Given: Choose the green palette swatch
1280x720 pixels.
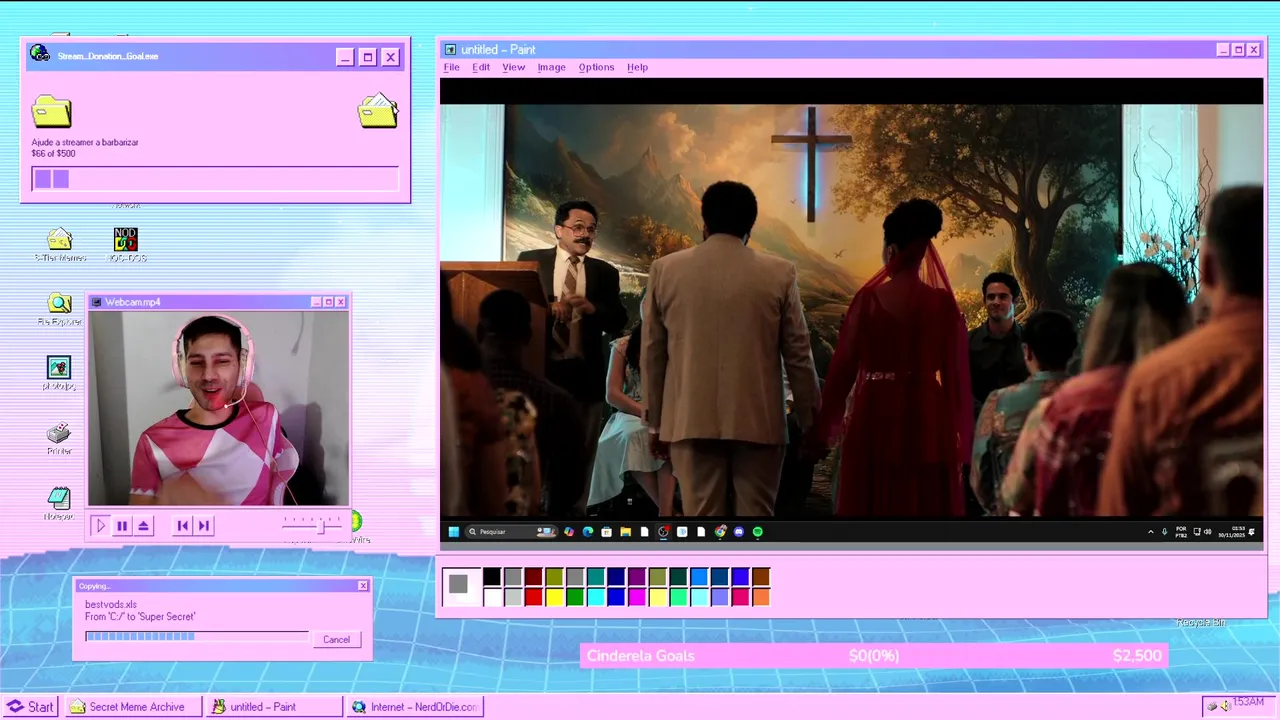Looking at the screenshot, I should (575, 597).
